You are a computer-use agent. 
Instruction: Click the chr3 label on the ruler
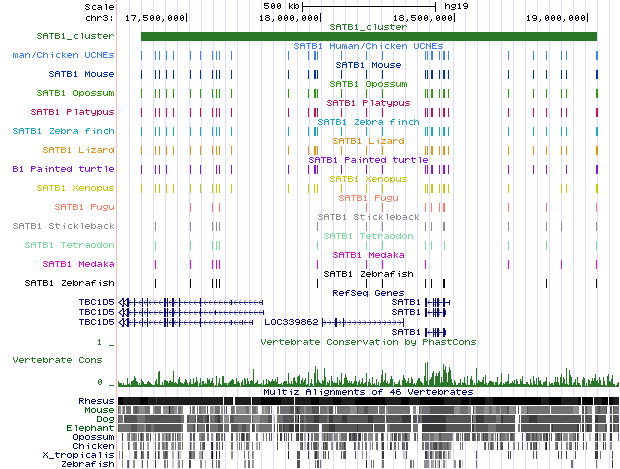[98, 18]
